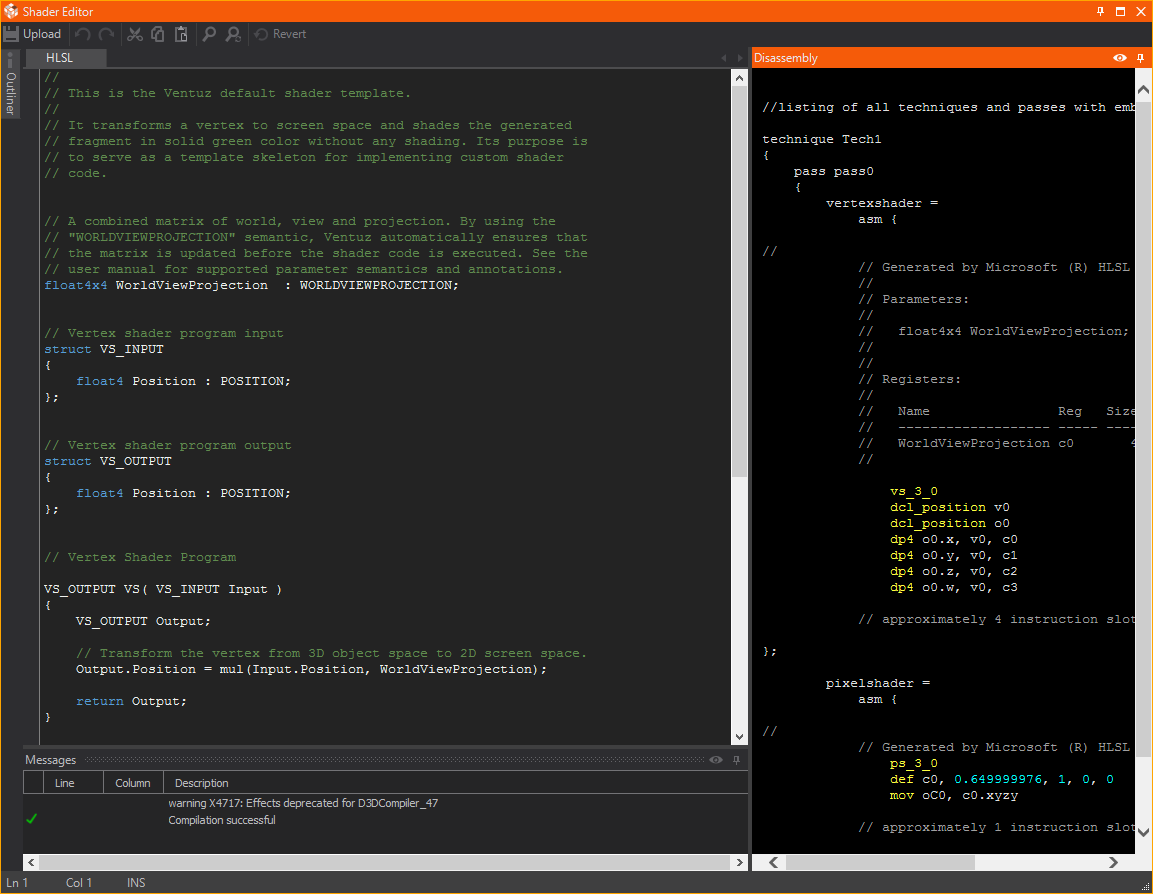Image resolution: width=1153 pixels, height=894 pixels.
Task: Click the compilation warning message row
Action: tap(303, 803)
